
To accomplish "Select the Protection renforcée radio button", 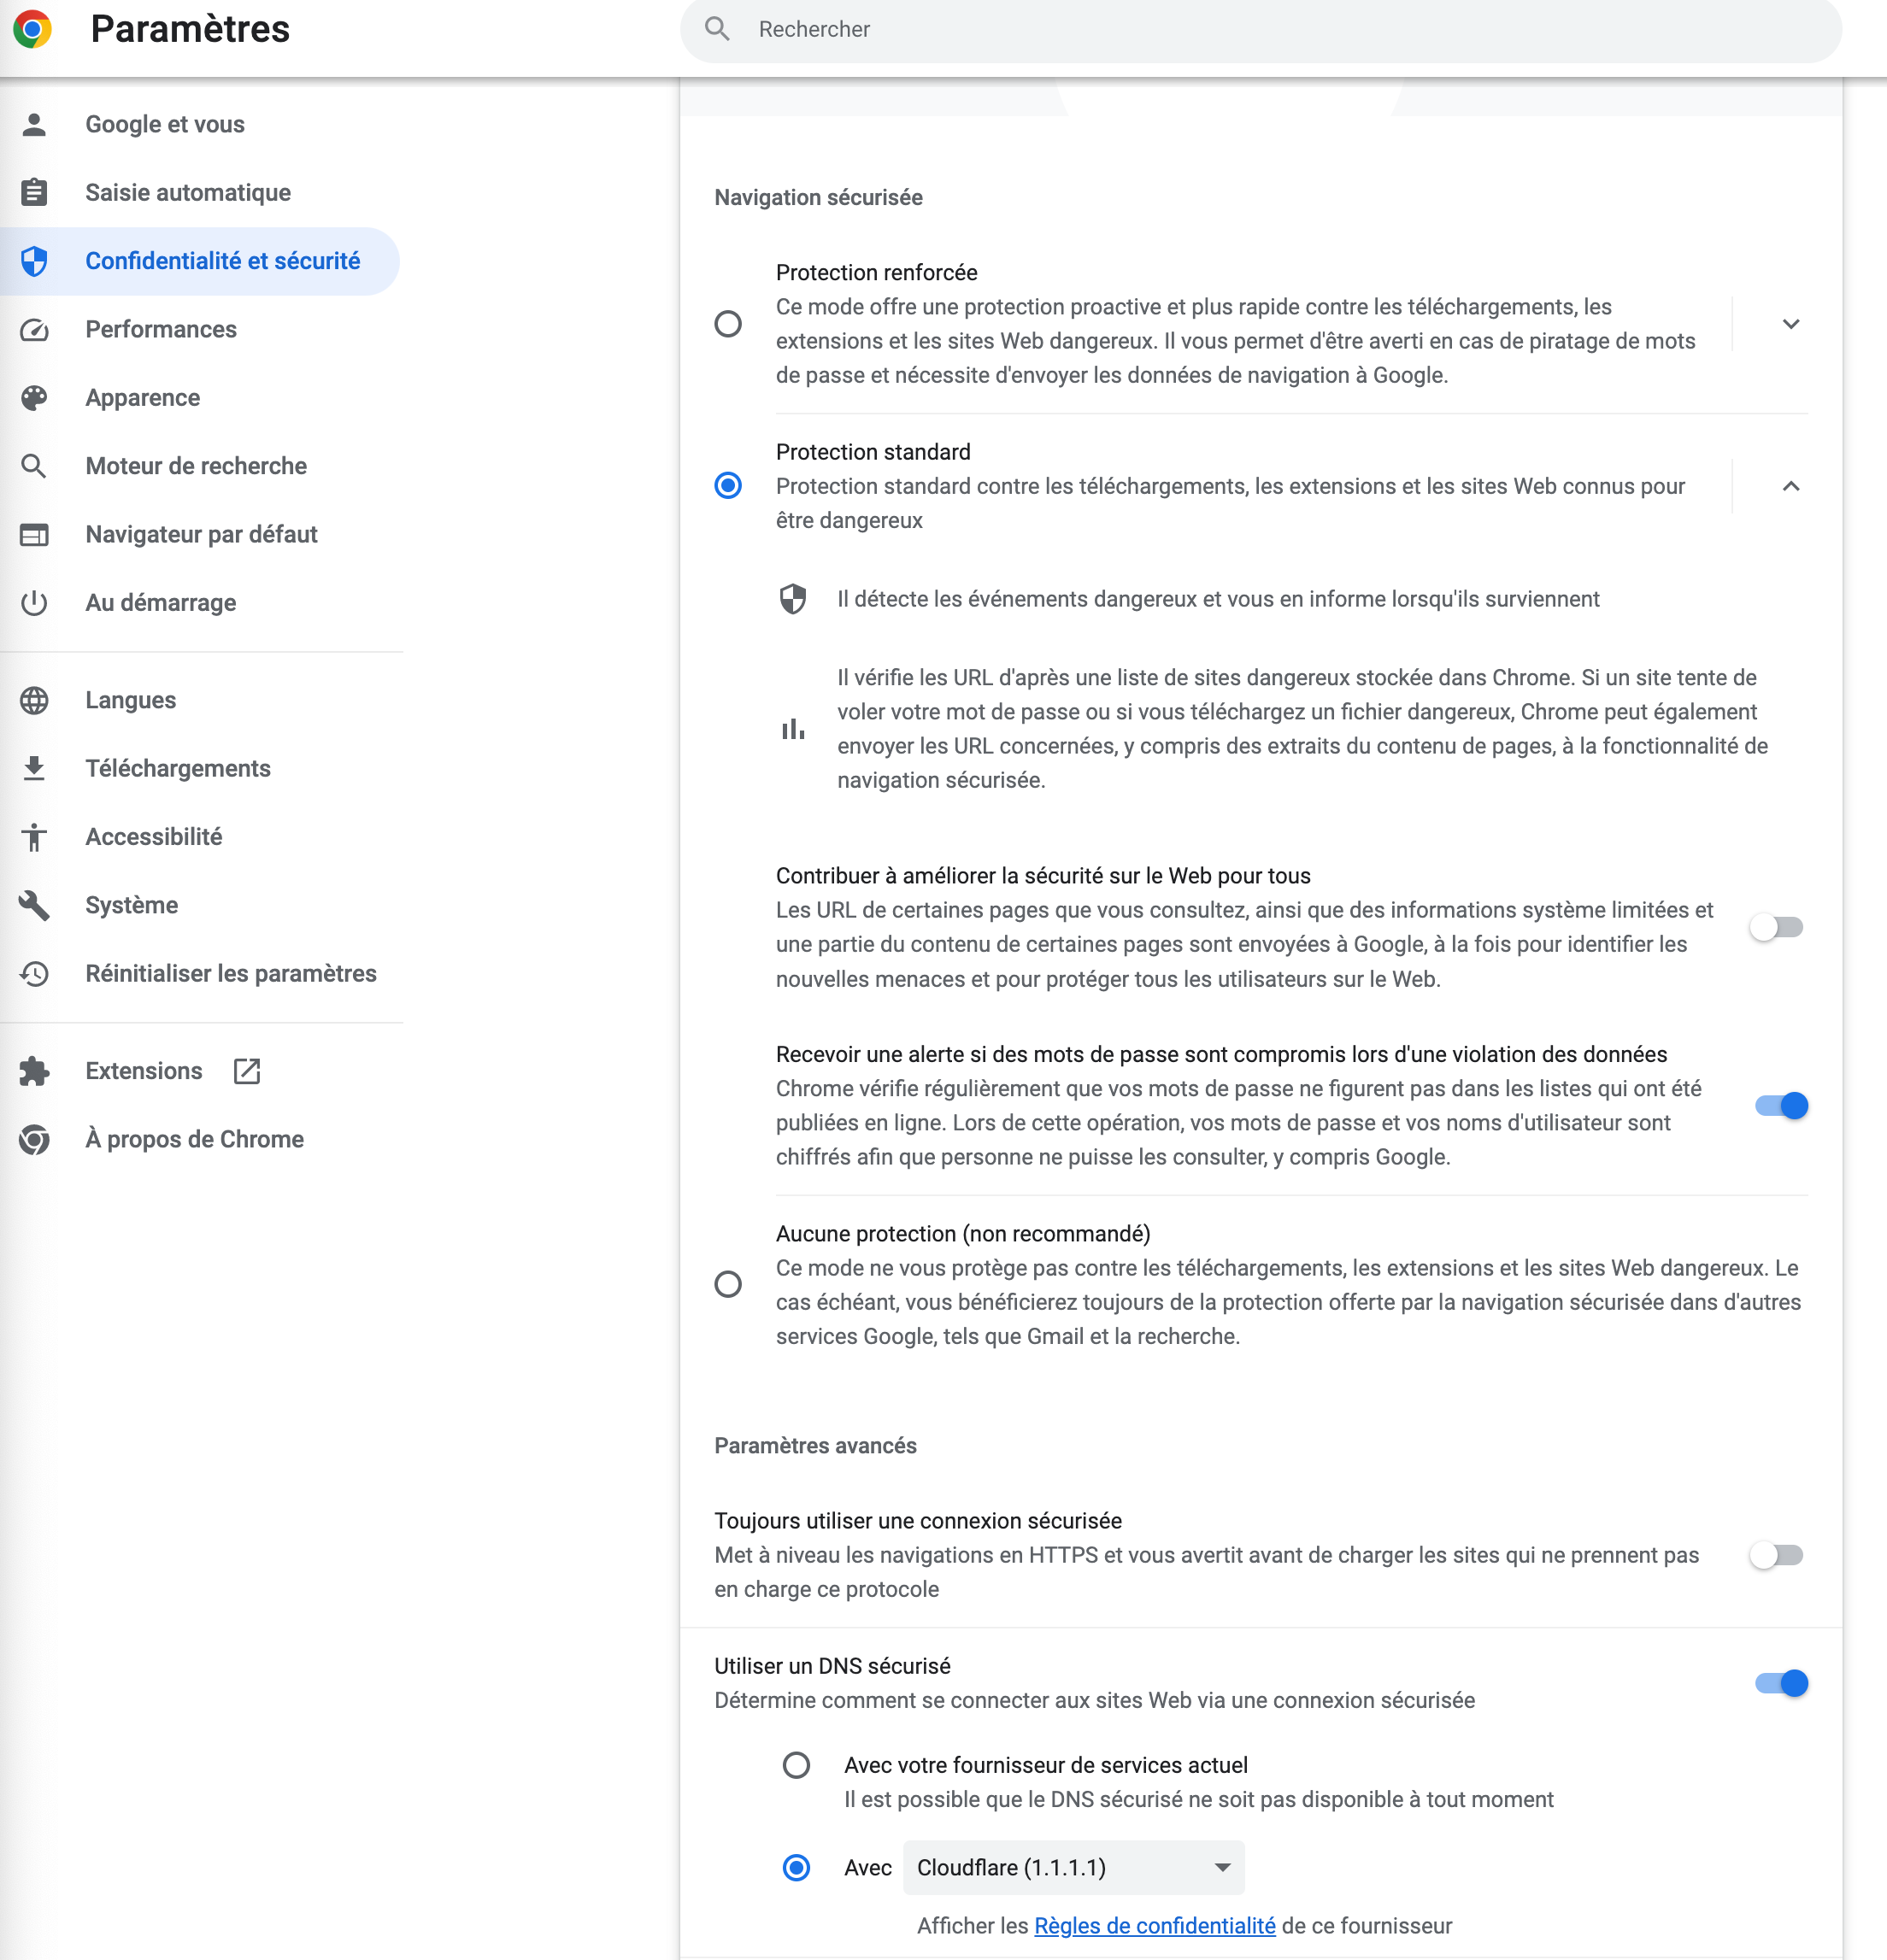I will coord(728,324).
